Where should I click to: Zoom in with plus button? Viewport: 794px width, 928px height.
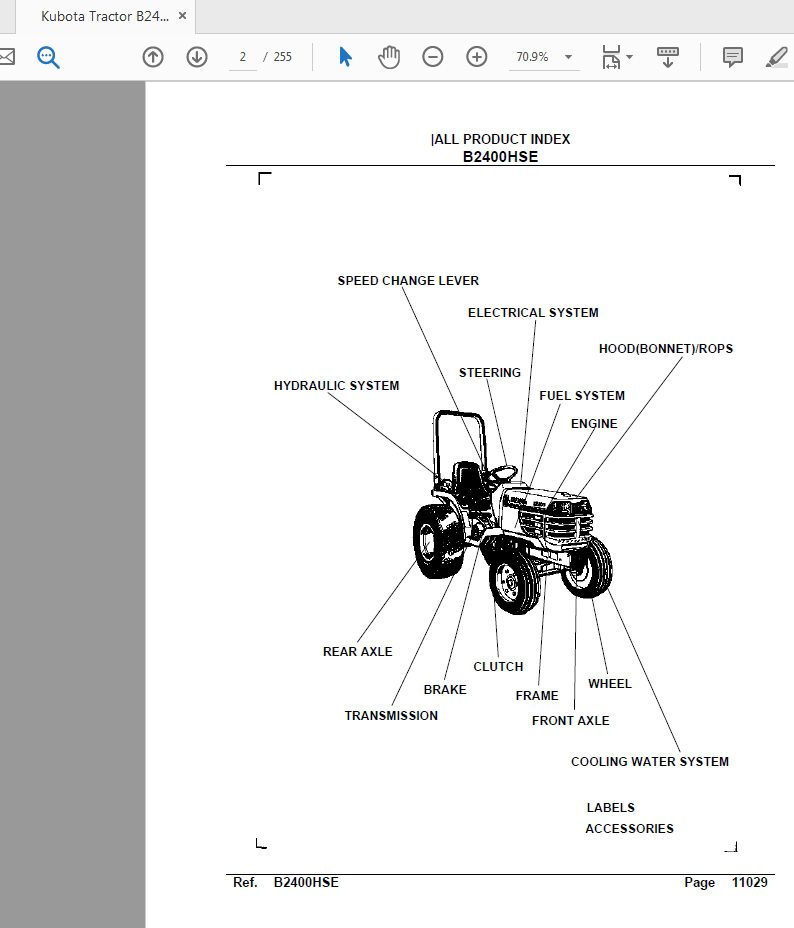[x=476, y=57]
